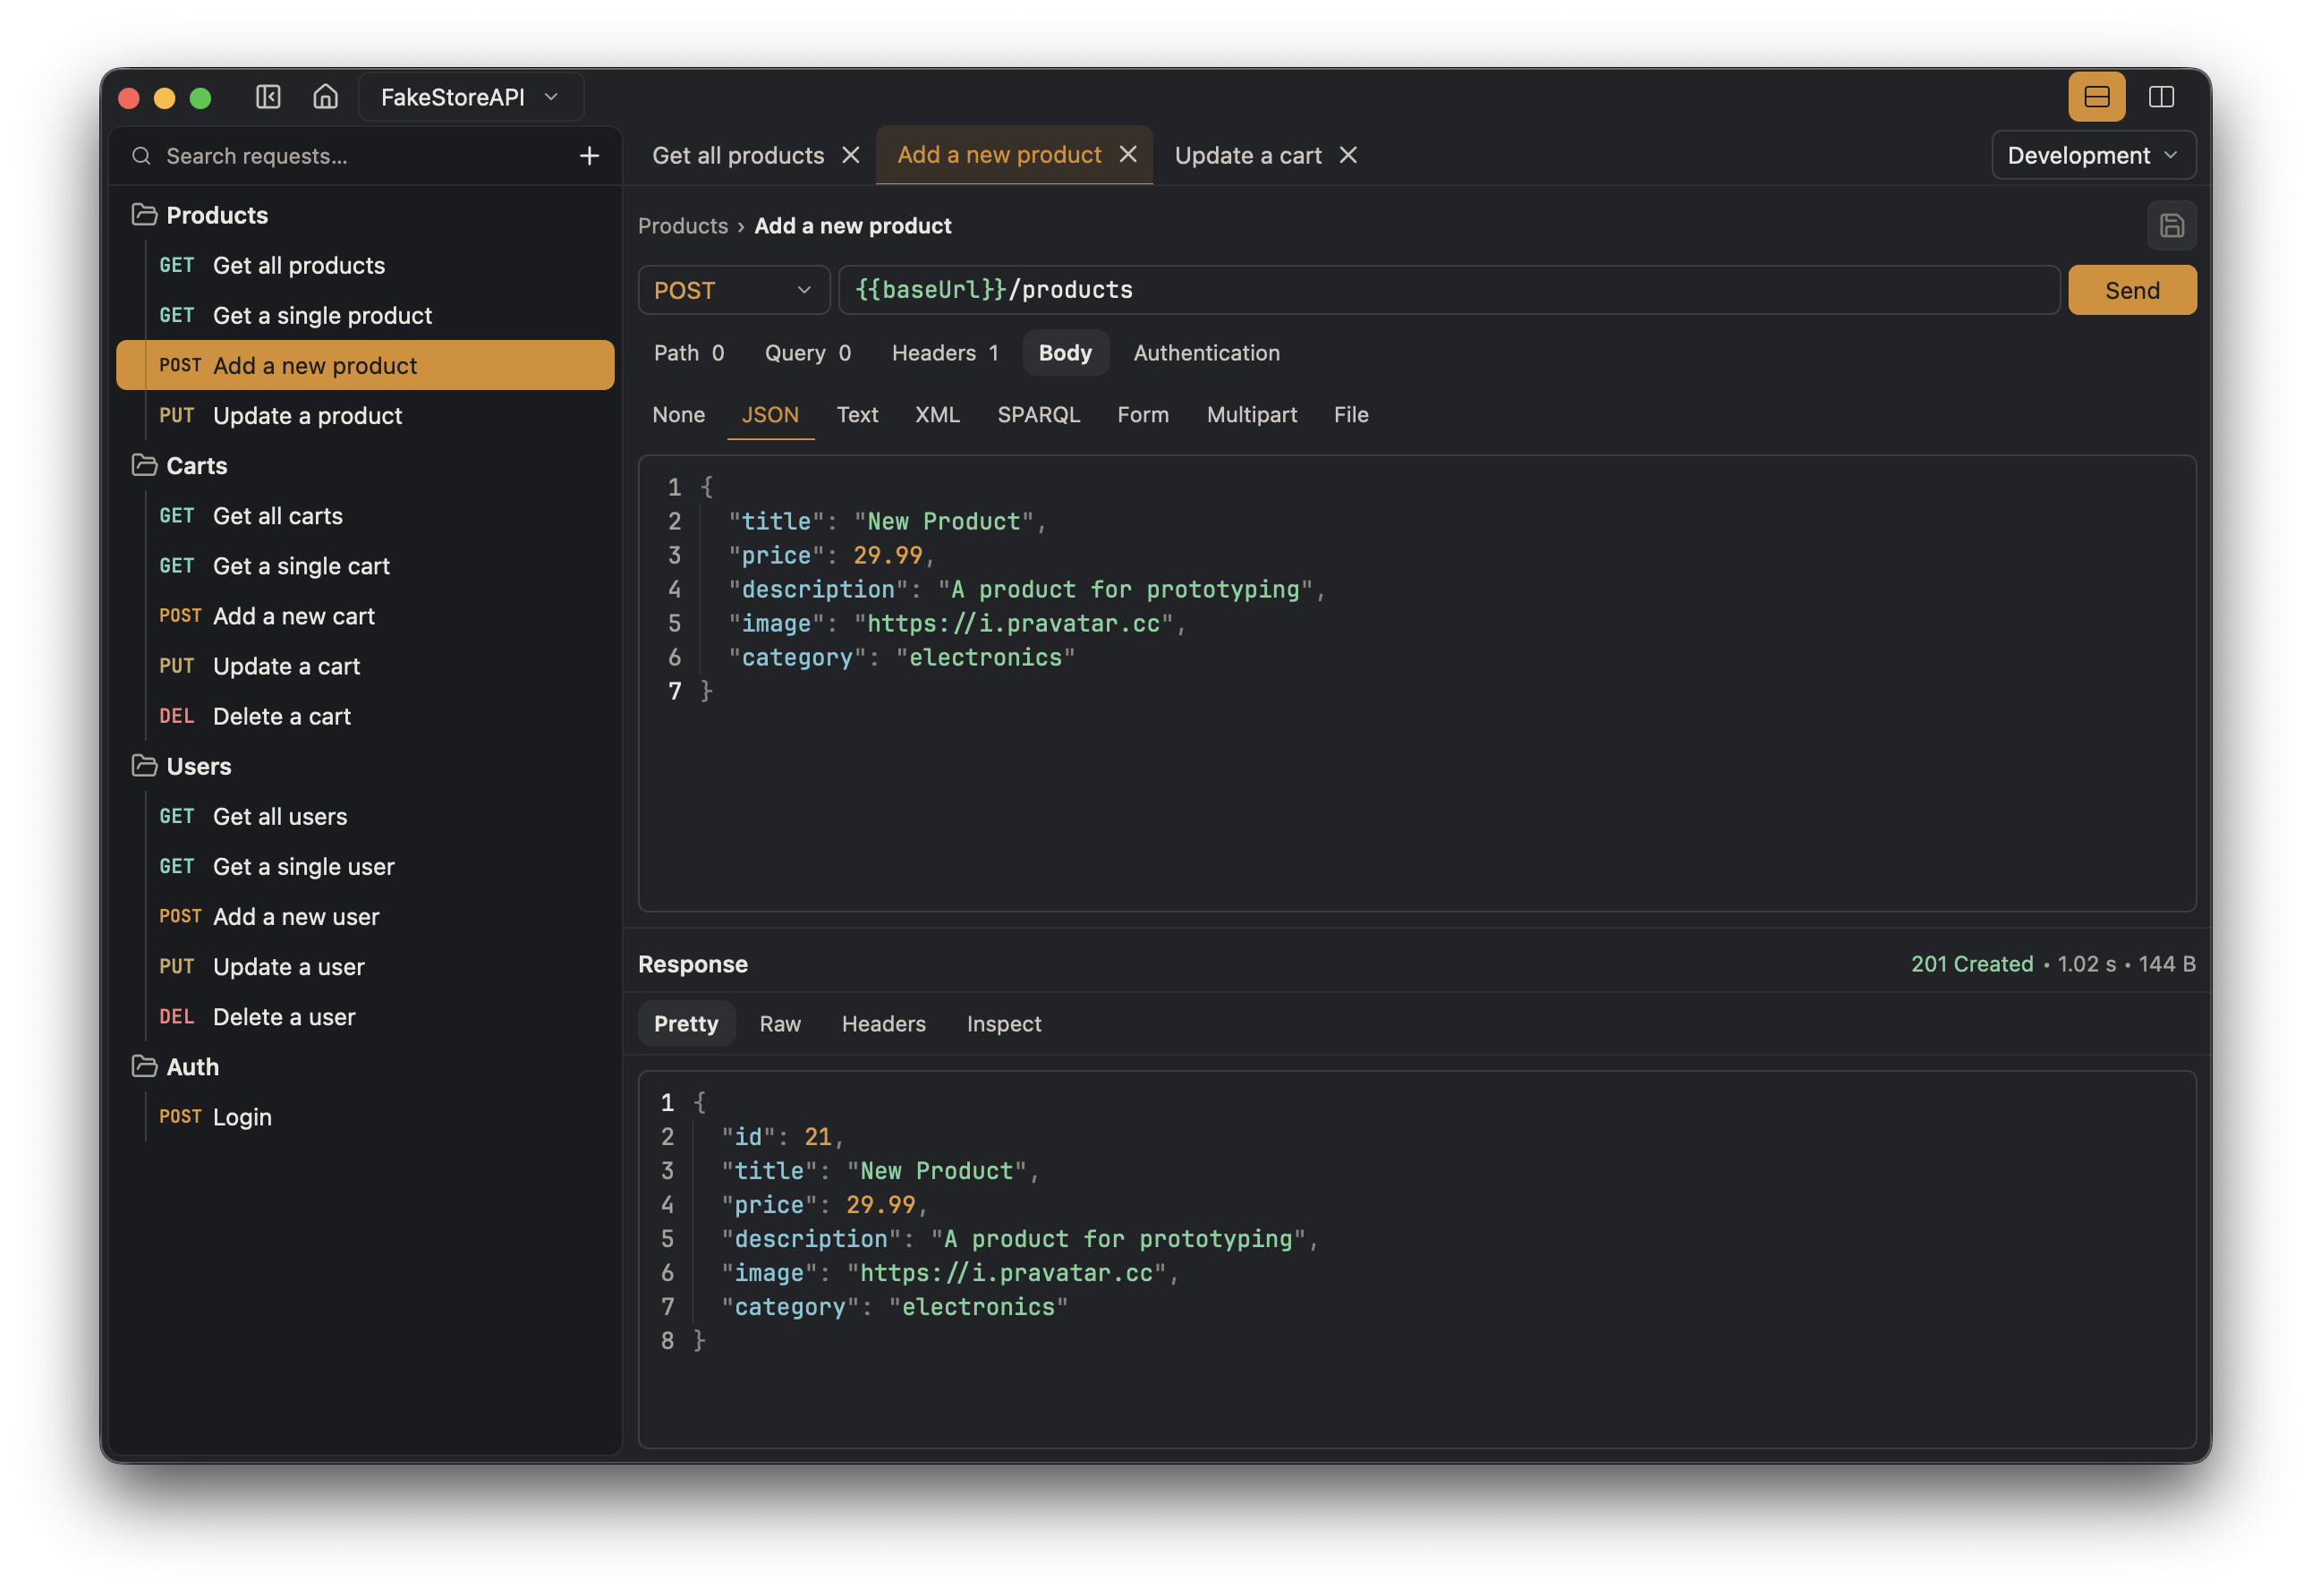Open the sidebar Get all products request
The image size is (2312, 1596).
(x=365, y=265)
